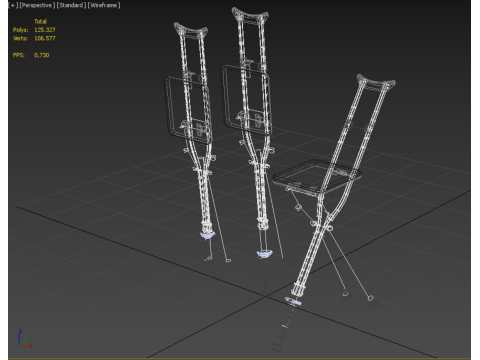The width and height of the screenshot is (480, 360).
Task: Open the [+] viewport general menu
Action: pos(13,5)
